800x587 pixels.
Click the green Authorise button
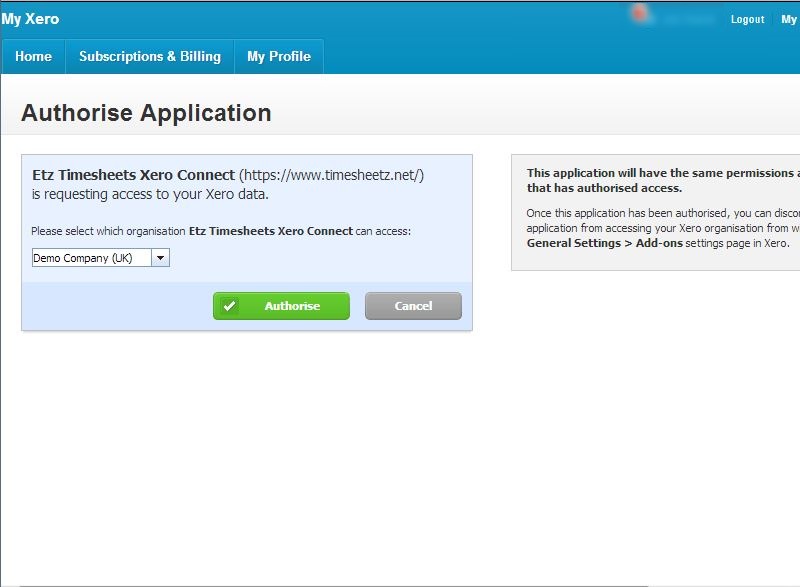tap(281, 306)
